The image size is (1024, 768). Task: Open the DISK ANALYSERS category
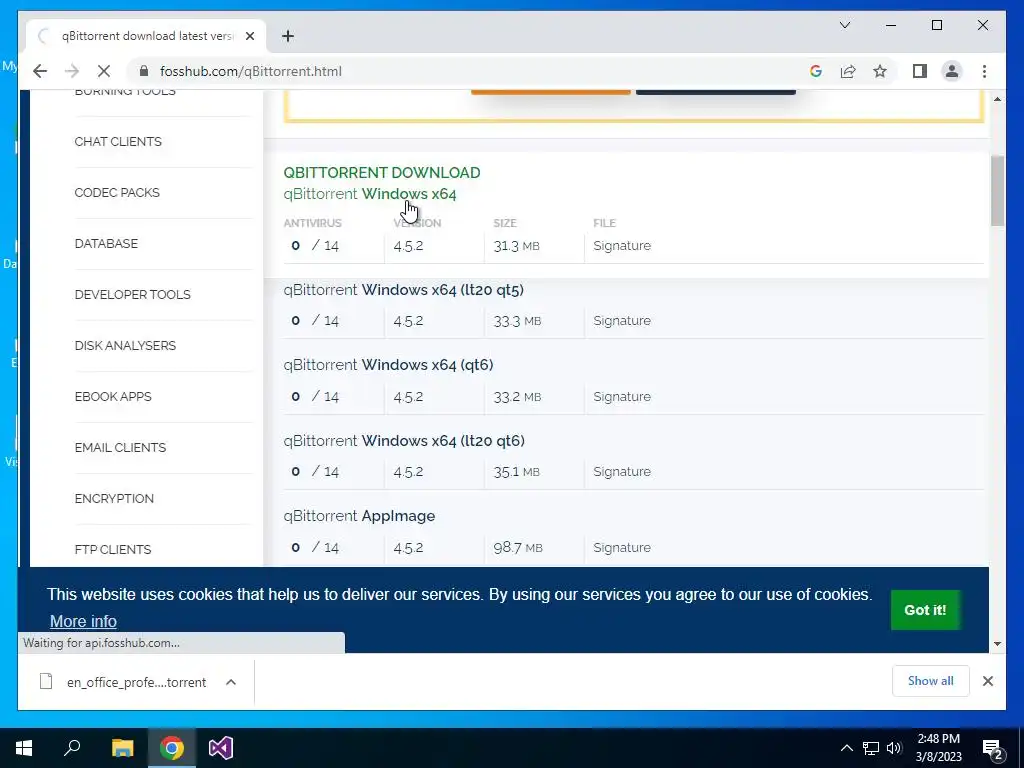tap(125, 345)
